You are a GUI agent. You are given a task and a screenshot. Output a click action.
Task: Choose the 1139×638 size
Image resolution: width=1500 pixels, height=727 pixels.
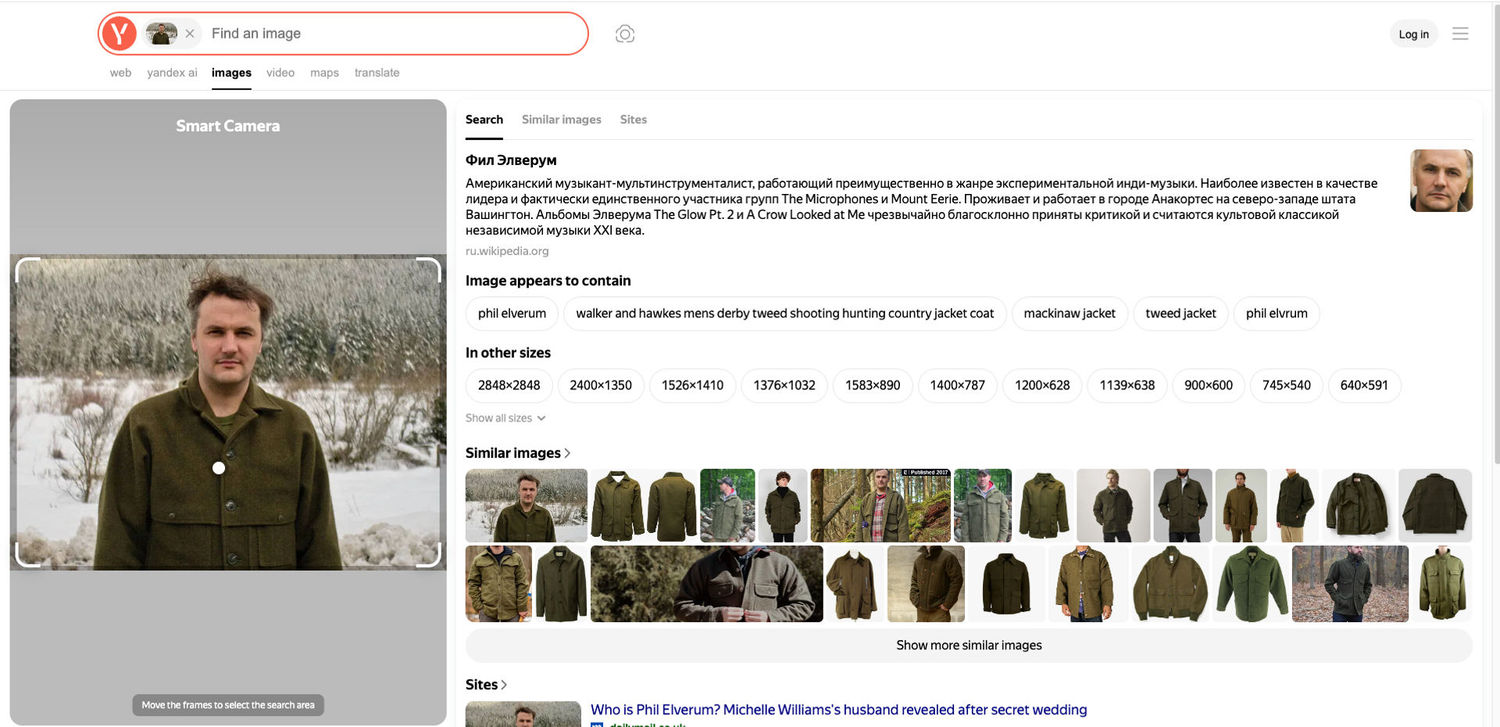point(1127,385)
